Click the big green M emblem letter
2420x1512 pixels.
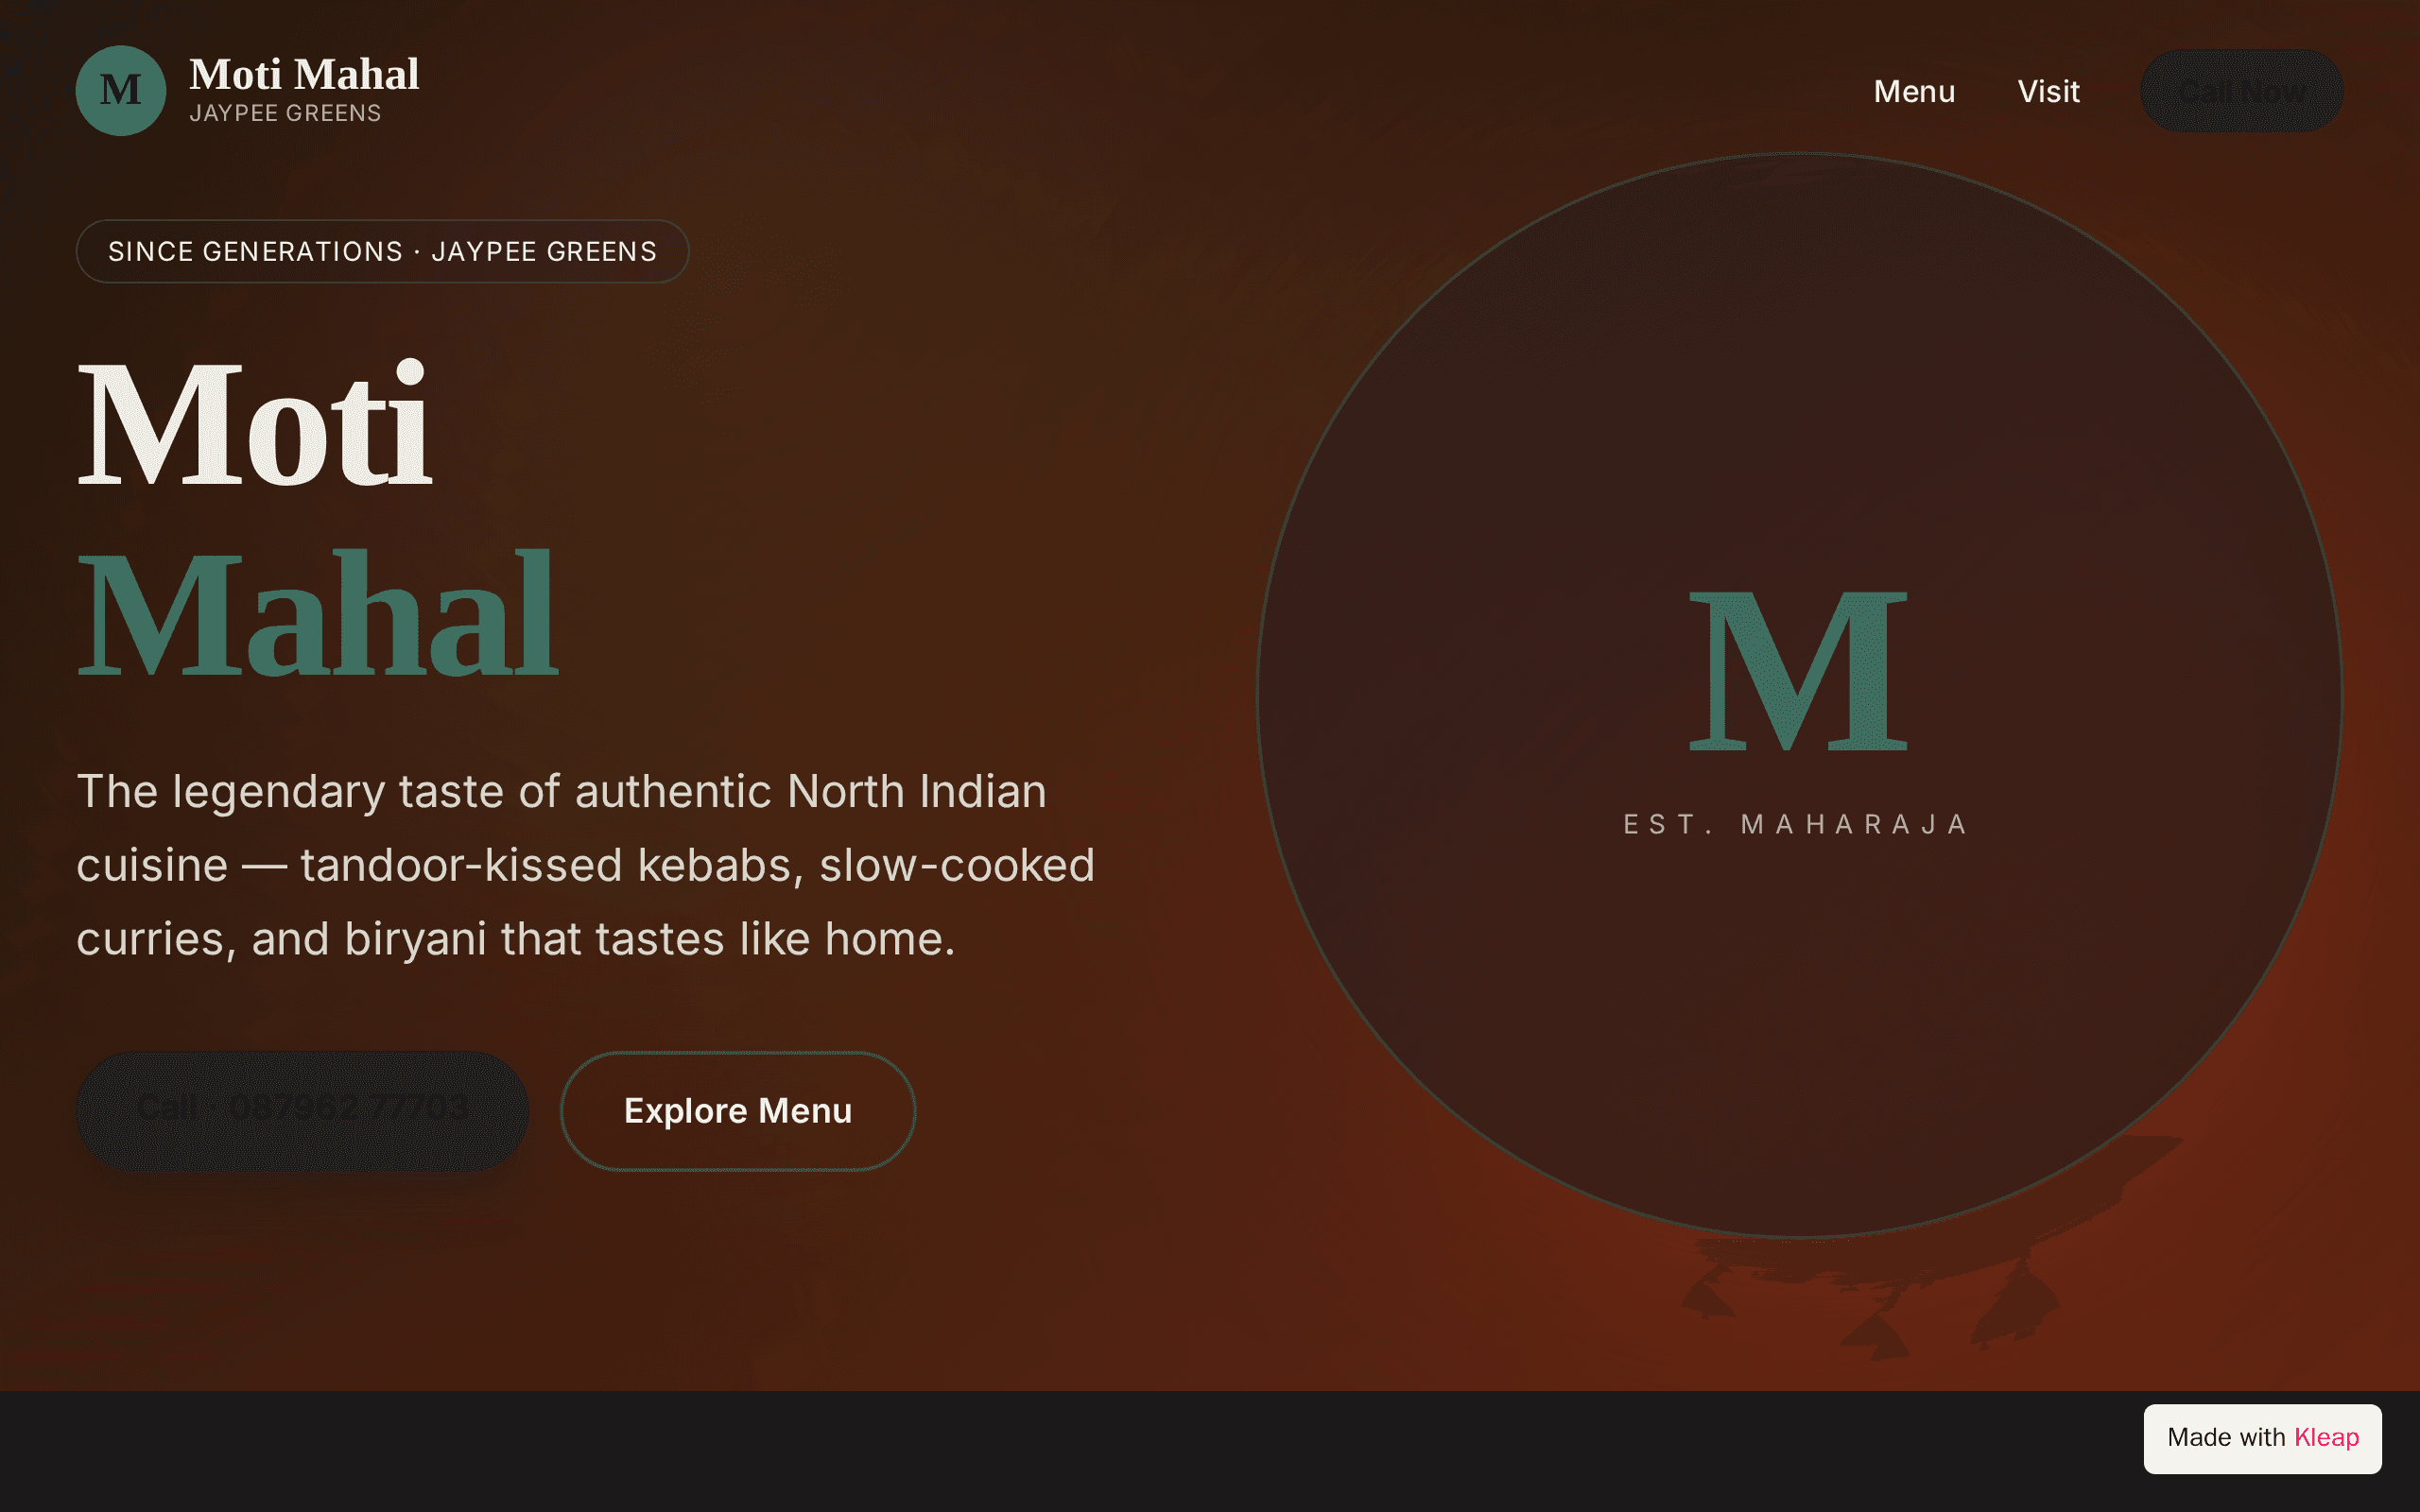click(1798, 671)
